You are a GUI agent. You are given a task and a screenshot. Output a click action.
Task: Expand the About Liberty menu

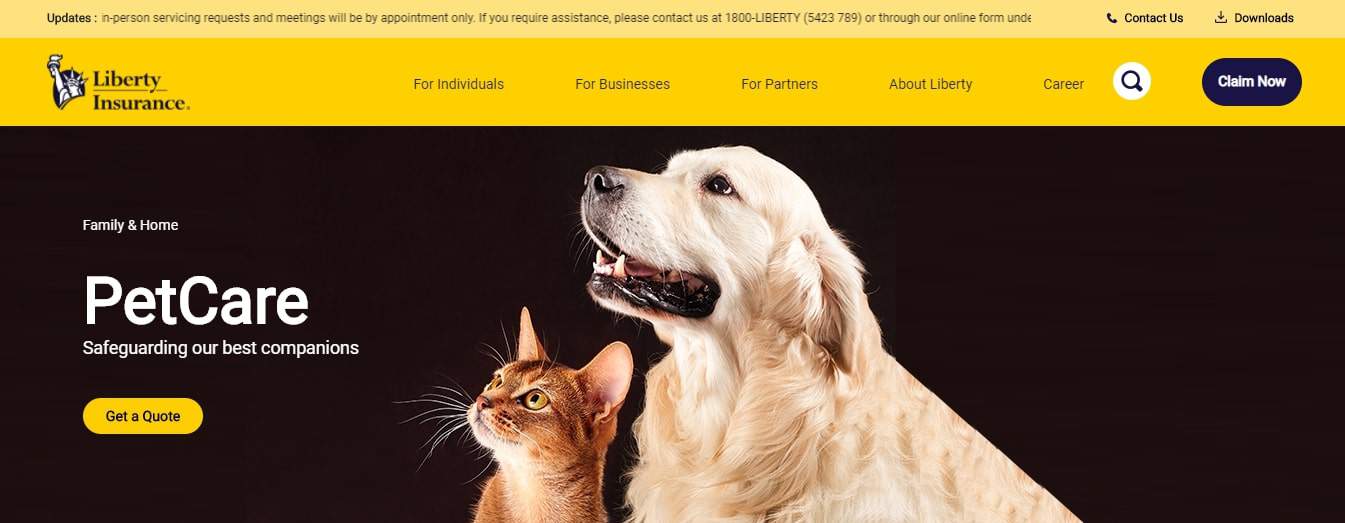pyautogui.click(x=931, y=84)
